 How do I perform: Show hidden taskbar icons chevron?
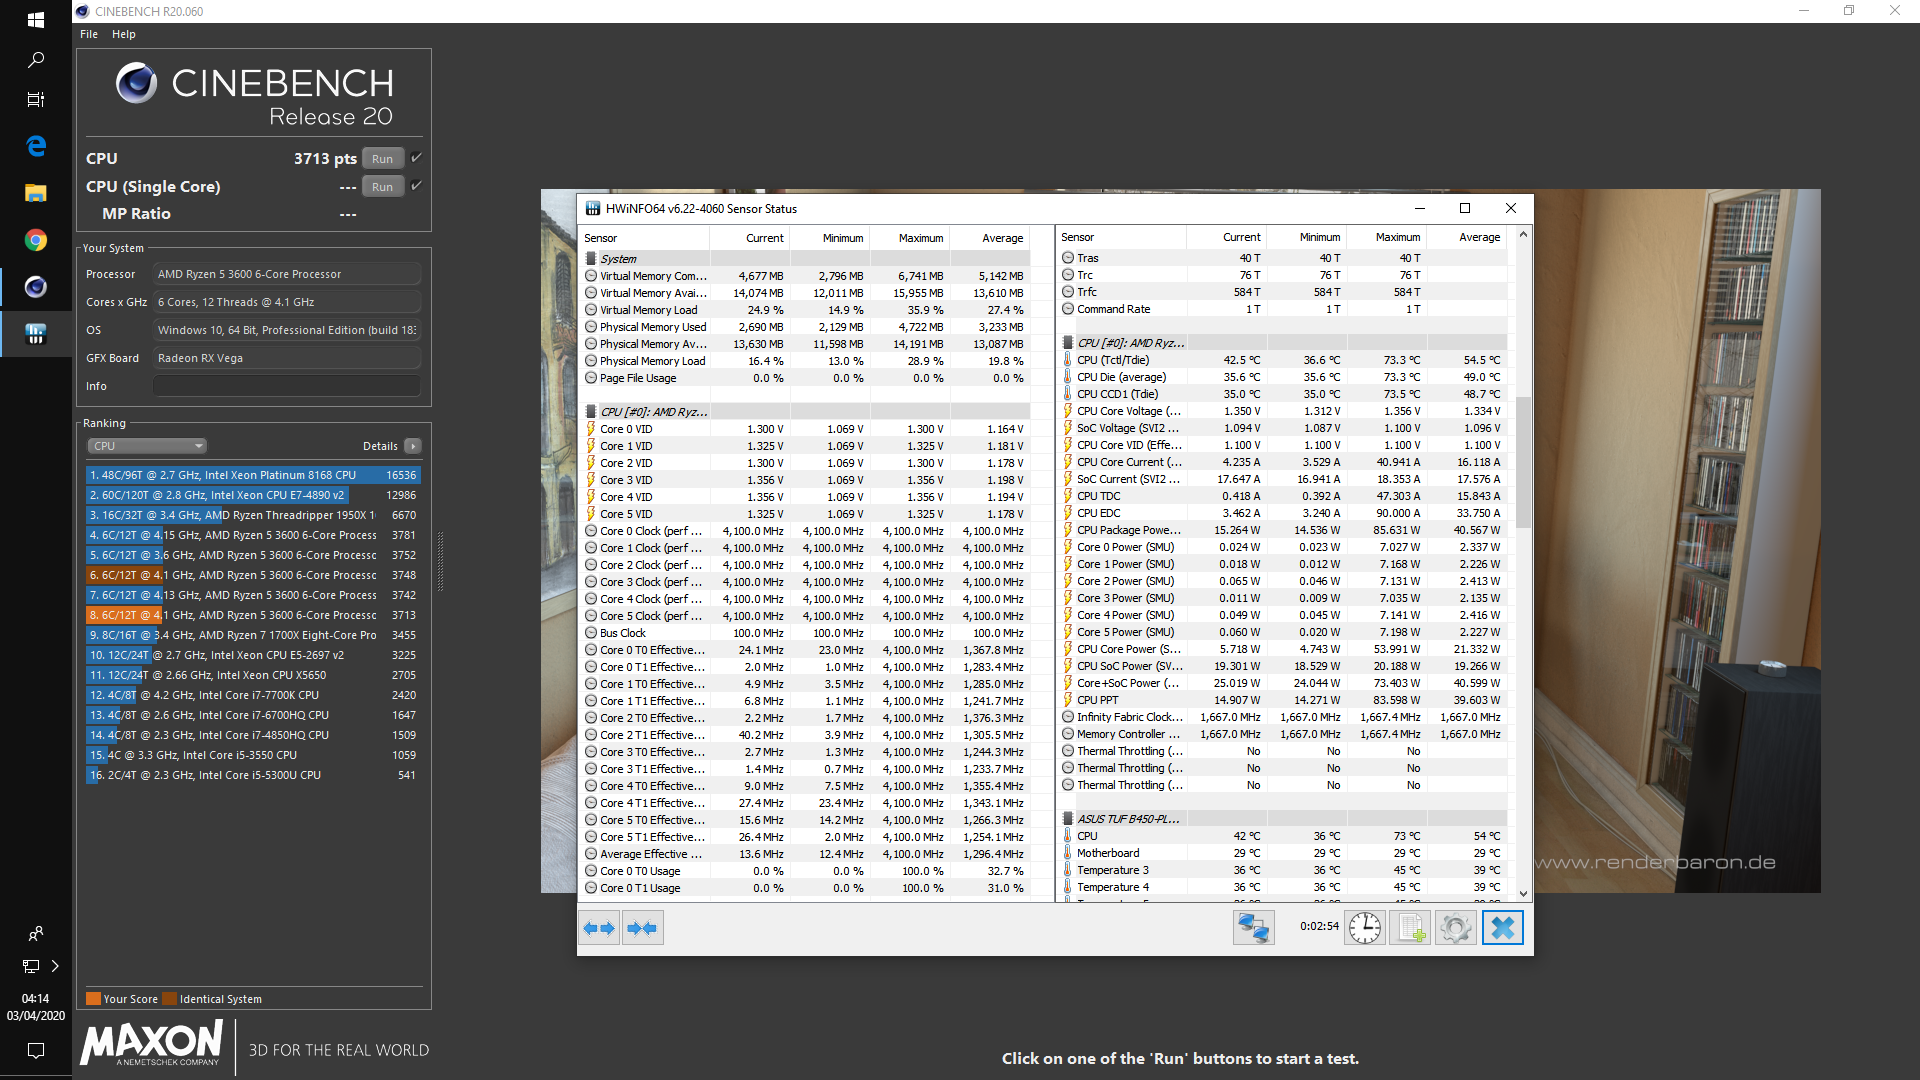tap(55, 966)
